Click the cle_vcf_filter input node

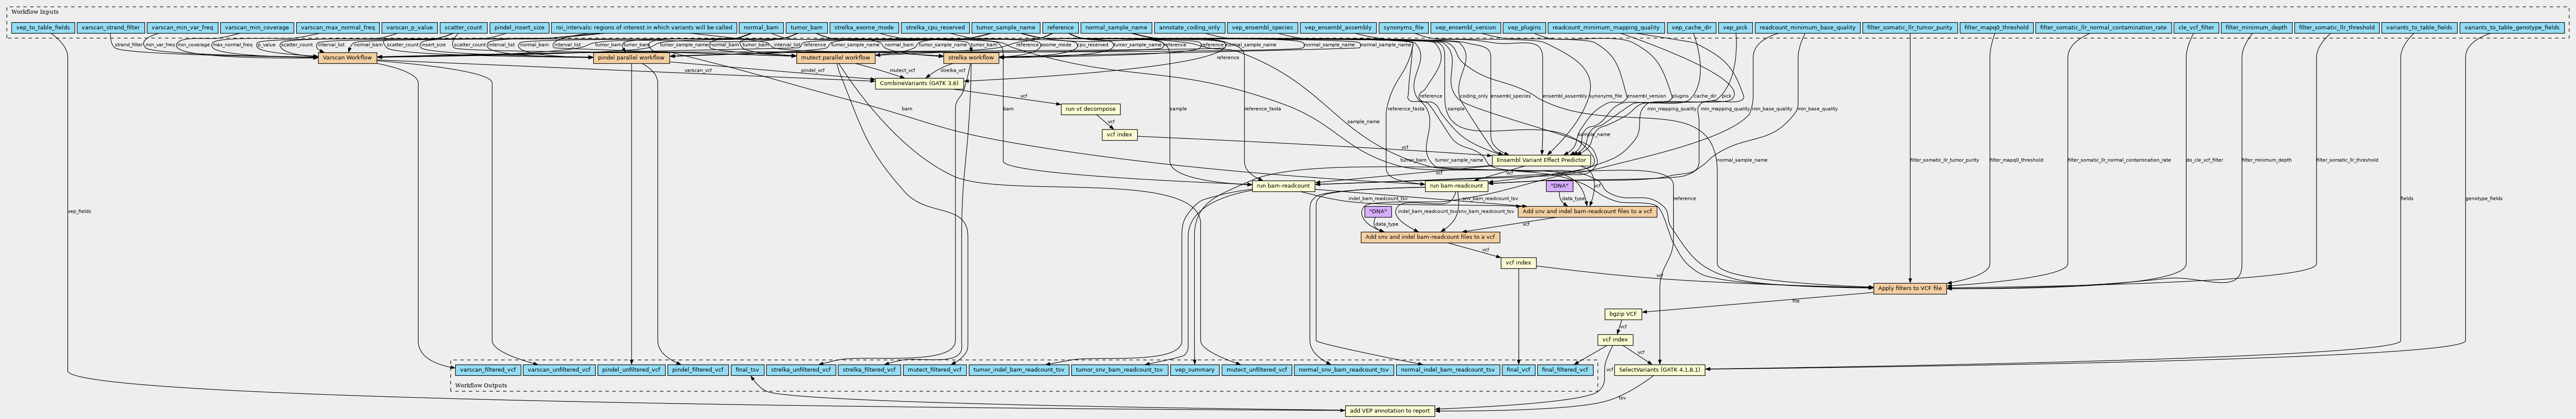click(2196, 28)
